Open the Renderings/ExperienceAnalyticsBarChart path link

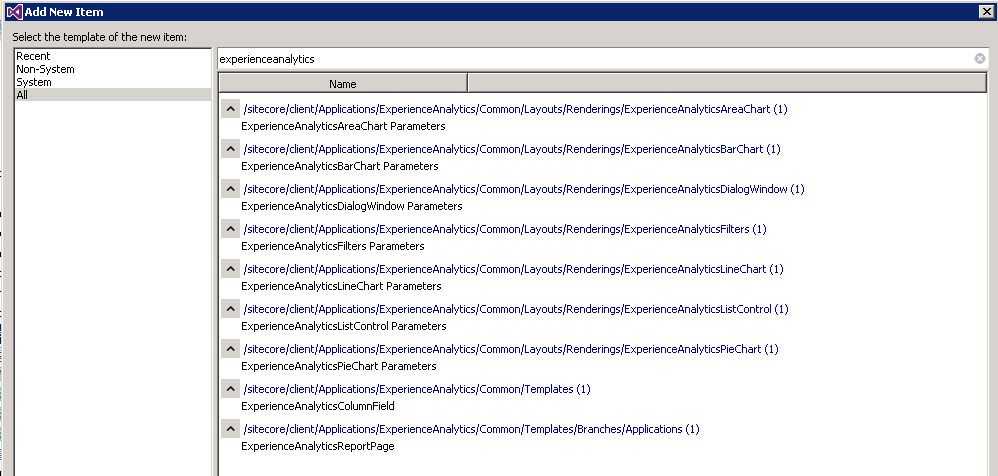[x=512, y=149]
